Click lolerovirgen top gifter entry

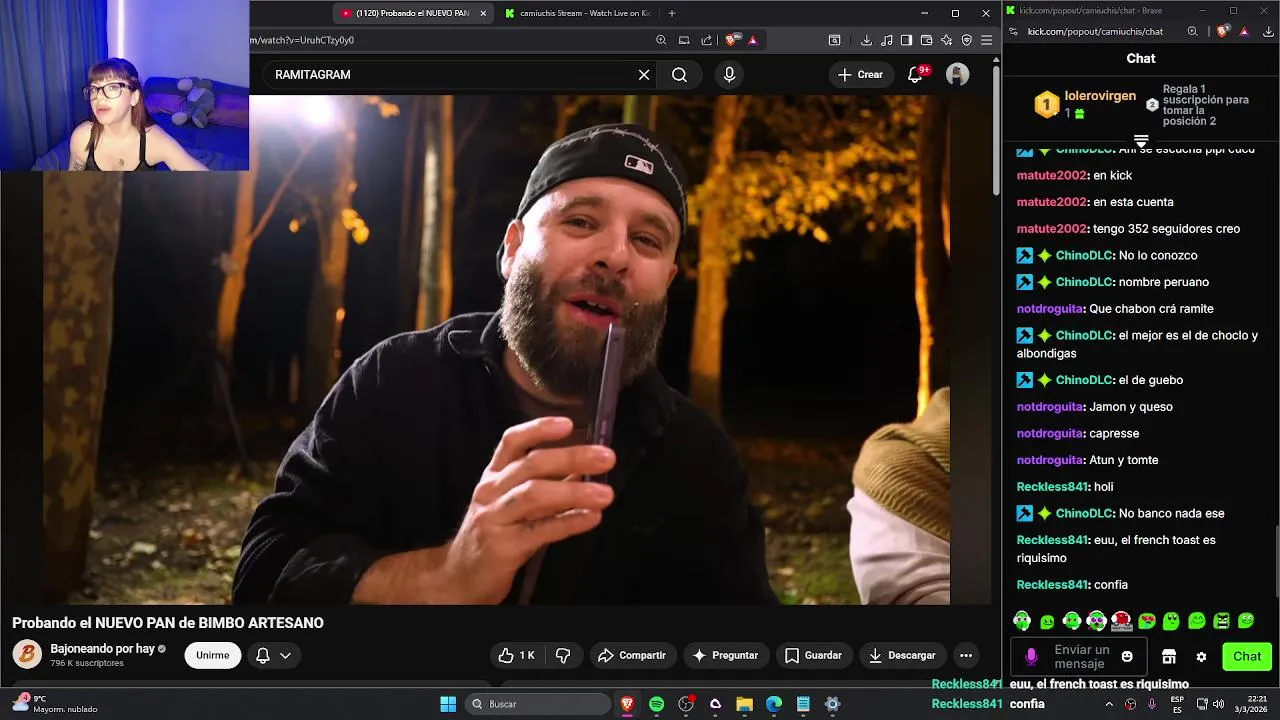[x=1087, y=104]
